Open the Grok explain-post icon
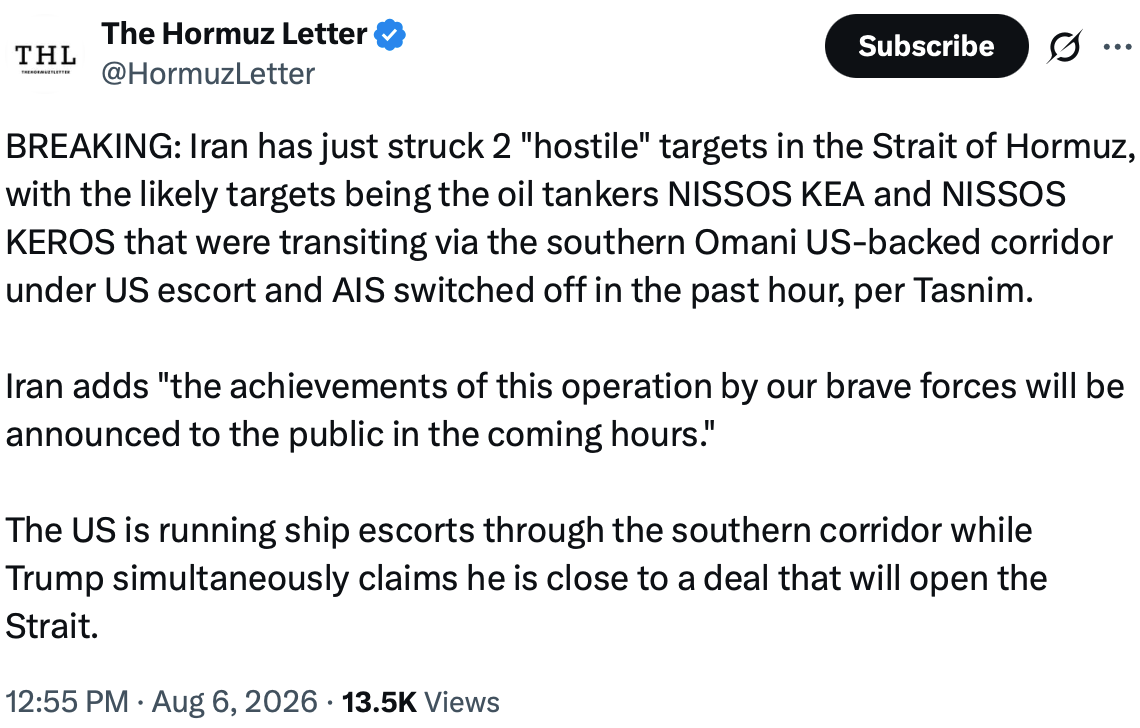 pyautogui.click(x=1065, y=47)
